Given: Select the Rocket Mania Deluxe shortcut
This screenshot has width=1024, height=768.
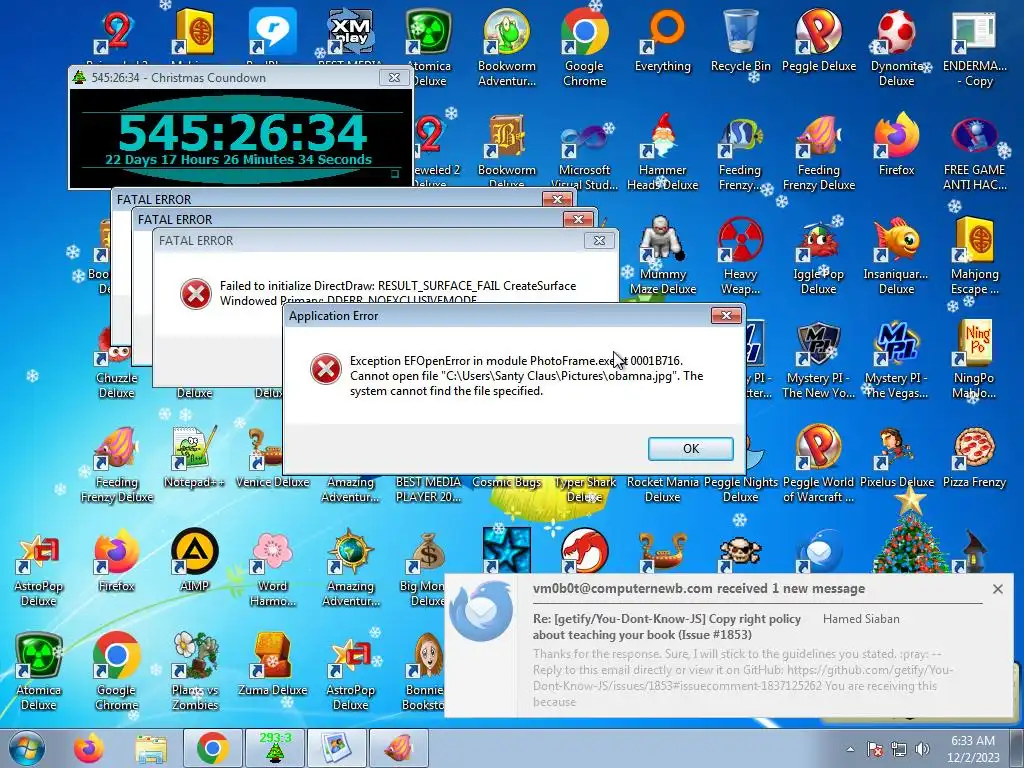Looking at the screenshot, I should pos(662,489).
